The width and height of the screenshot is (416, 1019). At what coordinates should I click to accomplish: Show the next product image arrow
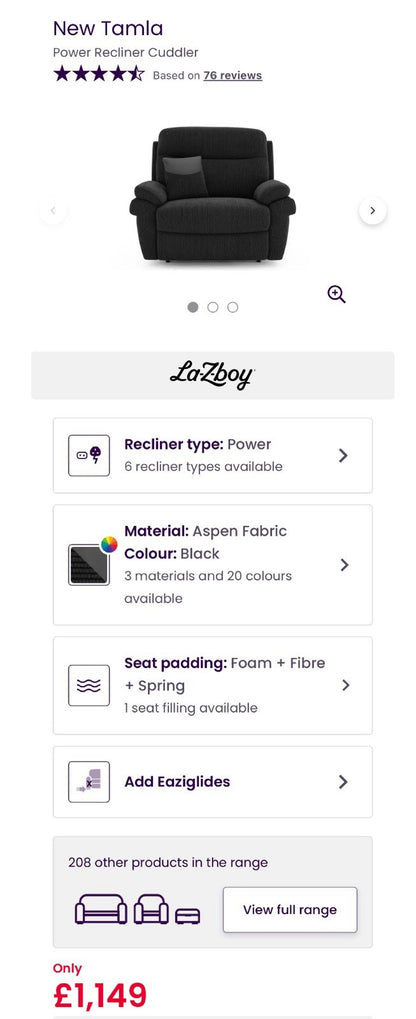[372, 211]
